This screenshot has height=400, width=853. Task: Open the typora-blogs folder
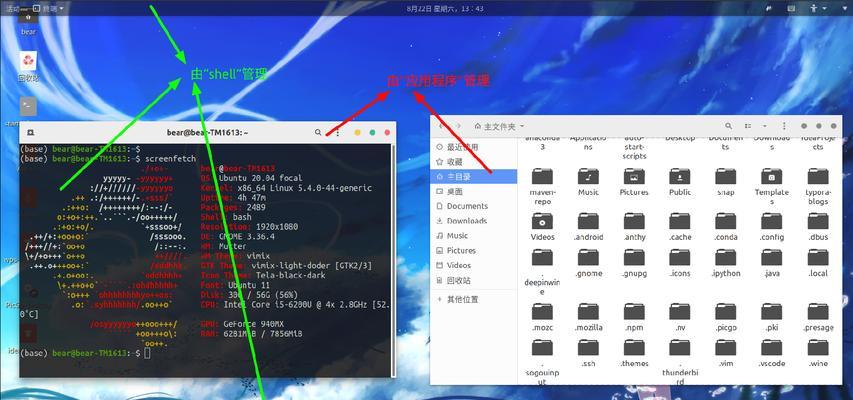pos(818,186)
